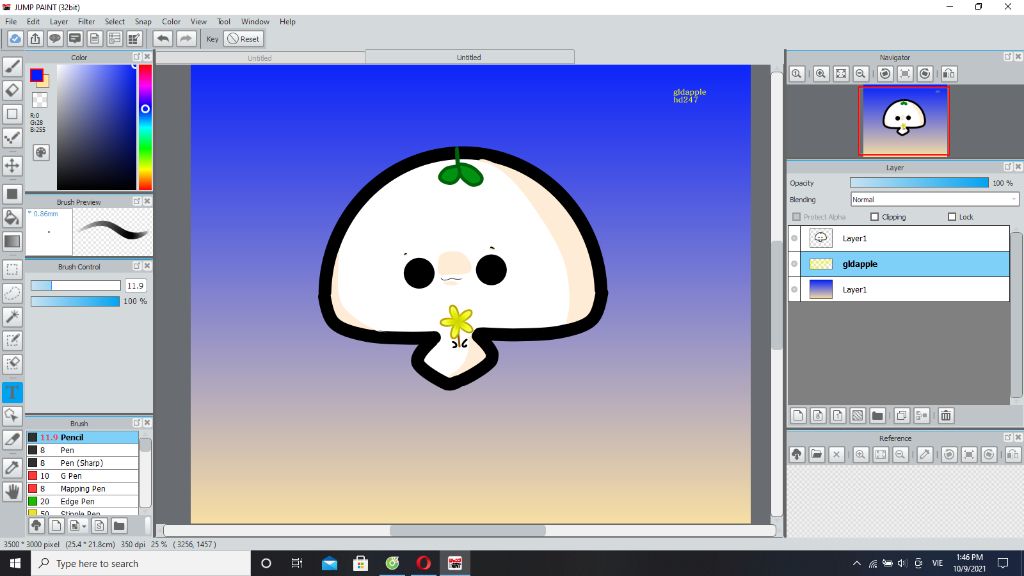Choose the Lasso selection tool
The height and width of the screenshot is (576, 1024).
point(12,293)
